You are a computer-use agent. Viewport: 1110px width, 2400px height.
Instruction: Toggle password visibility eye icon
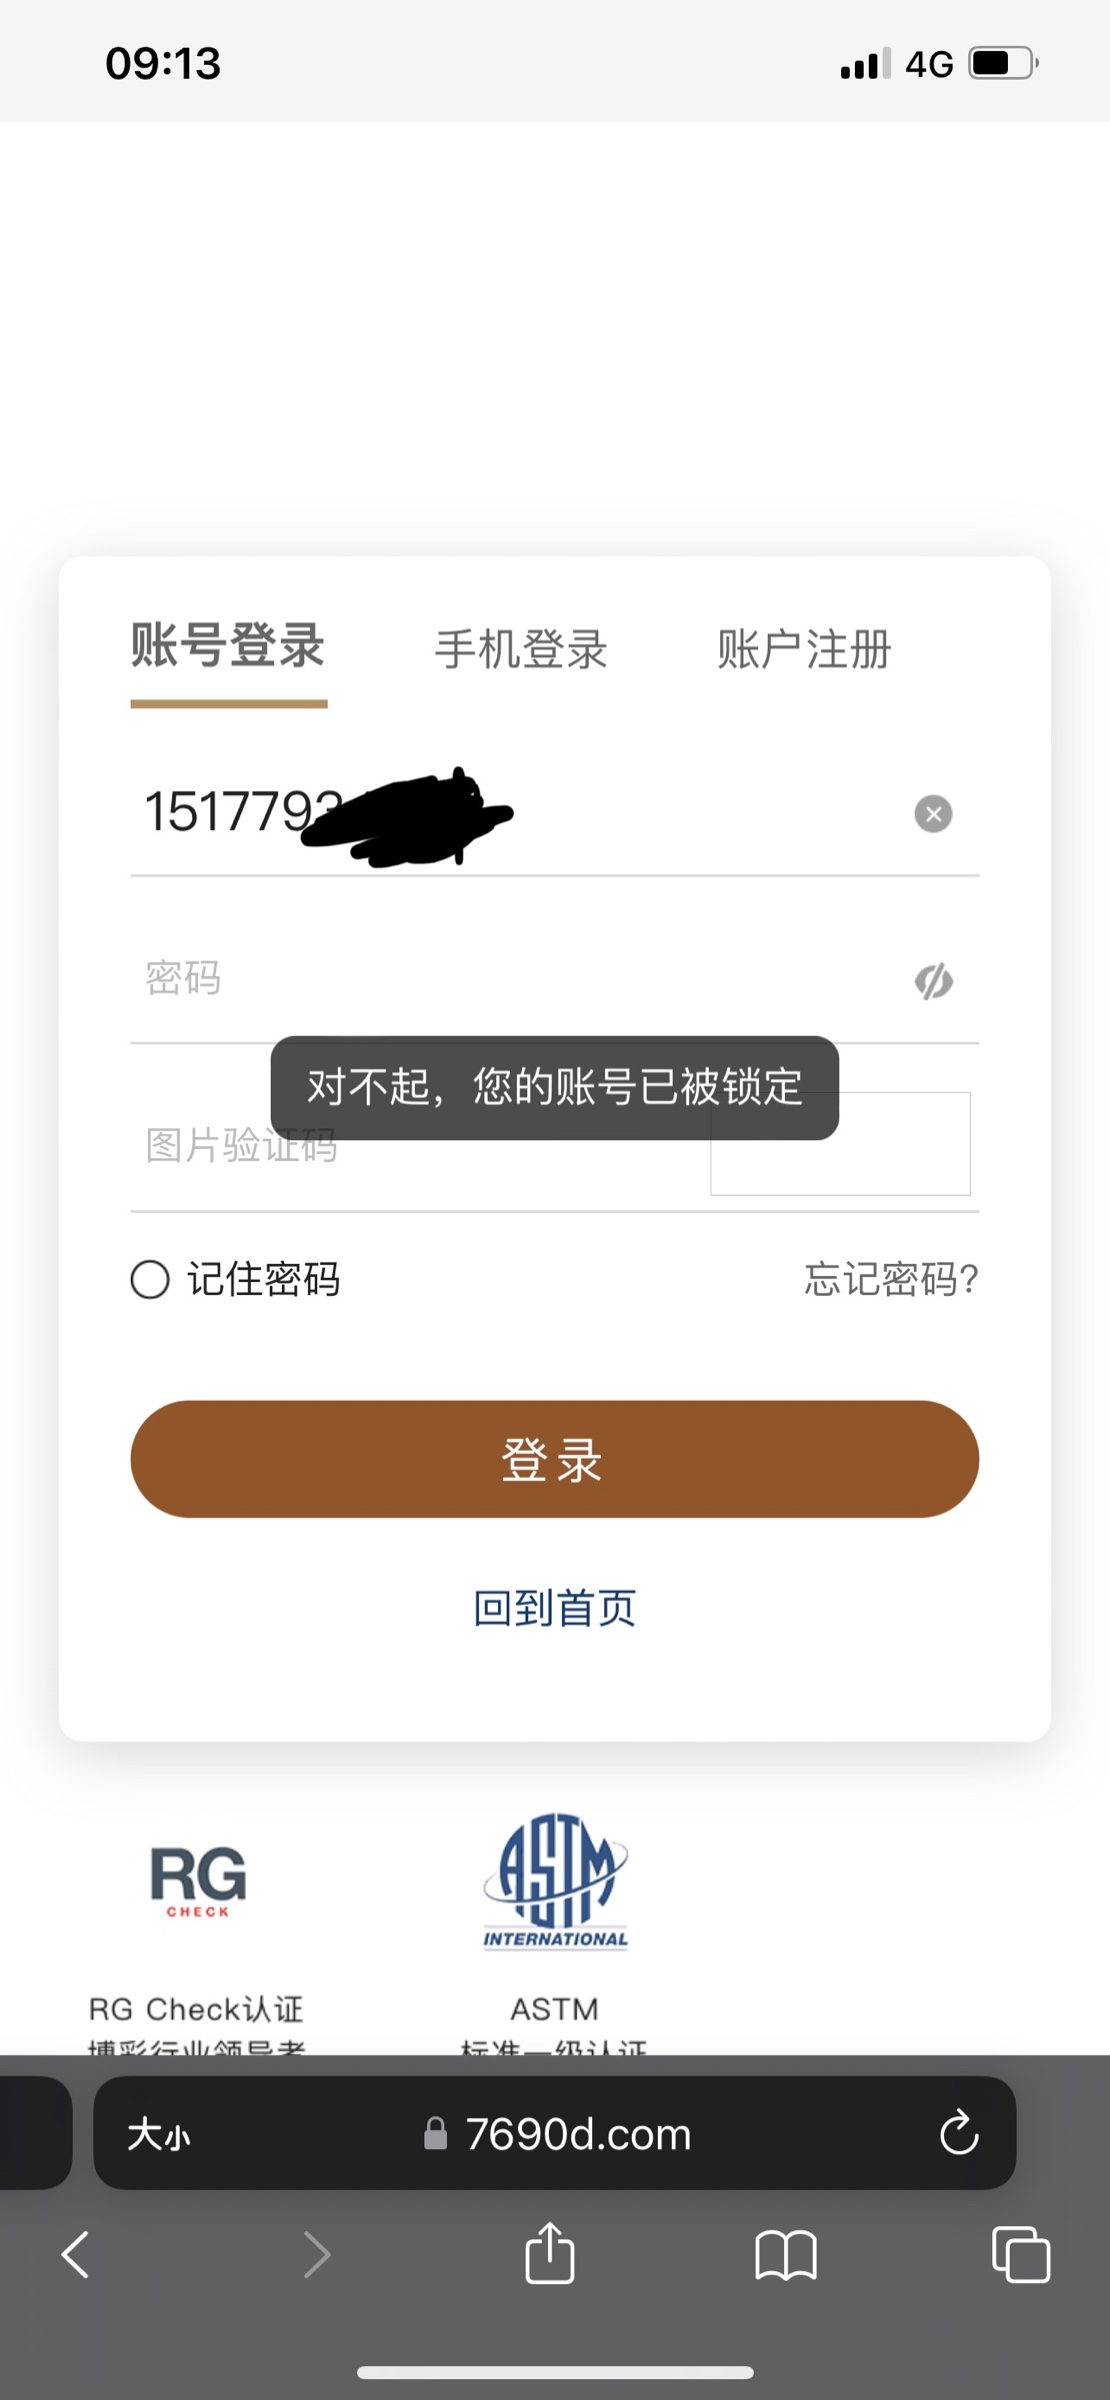tap(933, 982)
